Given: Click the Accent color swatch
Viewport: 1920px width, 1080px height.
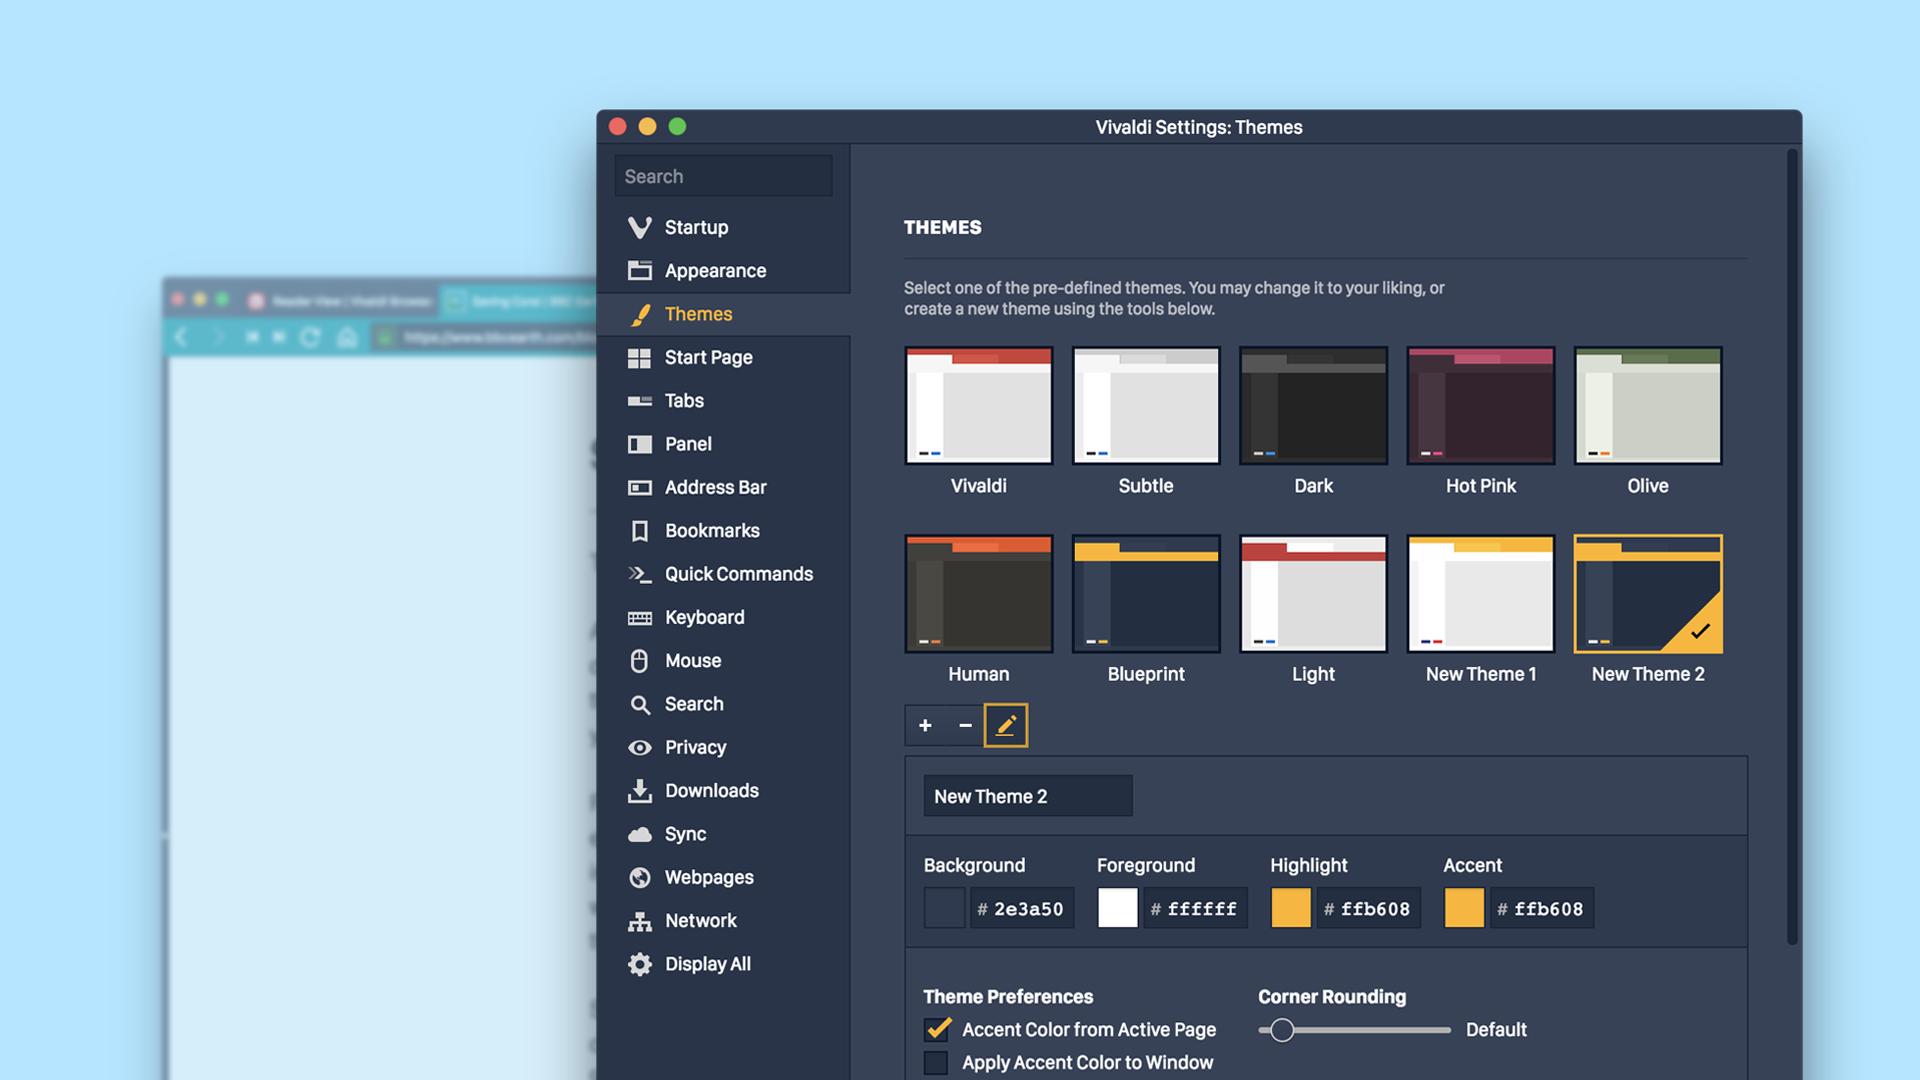Looking at the screenshot, I should [x=1464, y=908].
